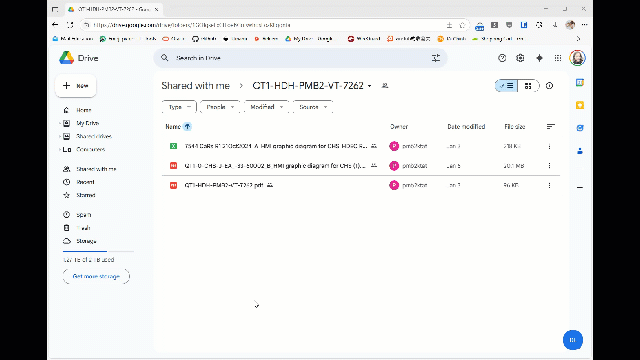Viewport: 640px width, 360px height.
Task: Click the Search in Drive field
Action: [x=300, y=58]
